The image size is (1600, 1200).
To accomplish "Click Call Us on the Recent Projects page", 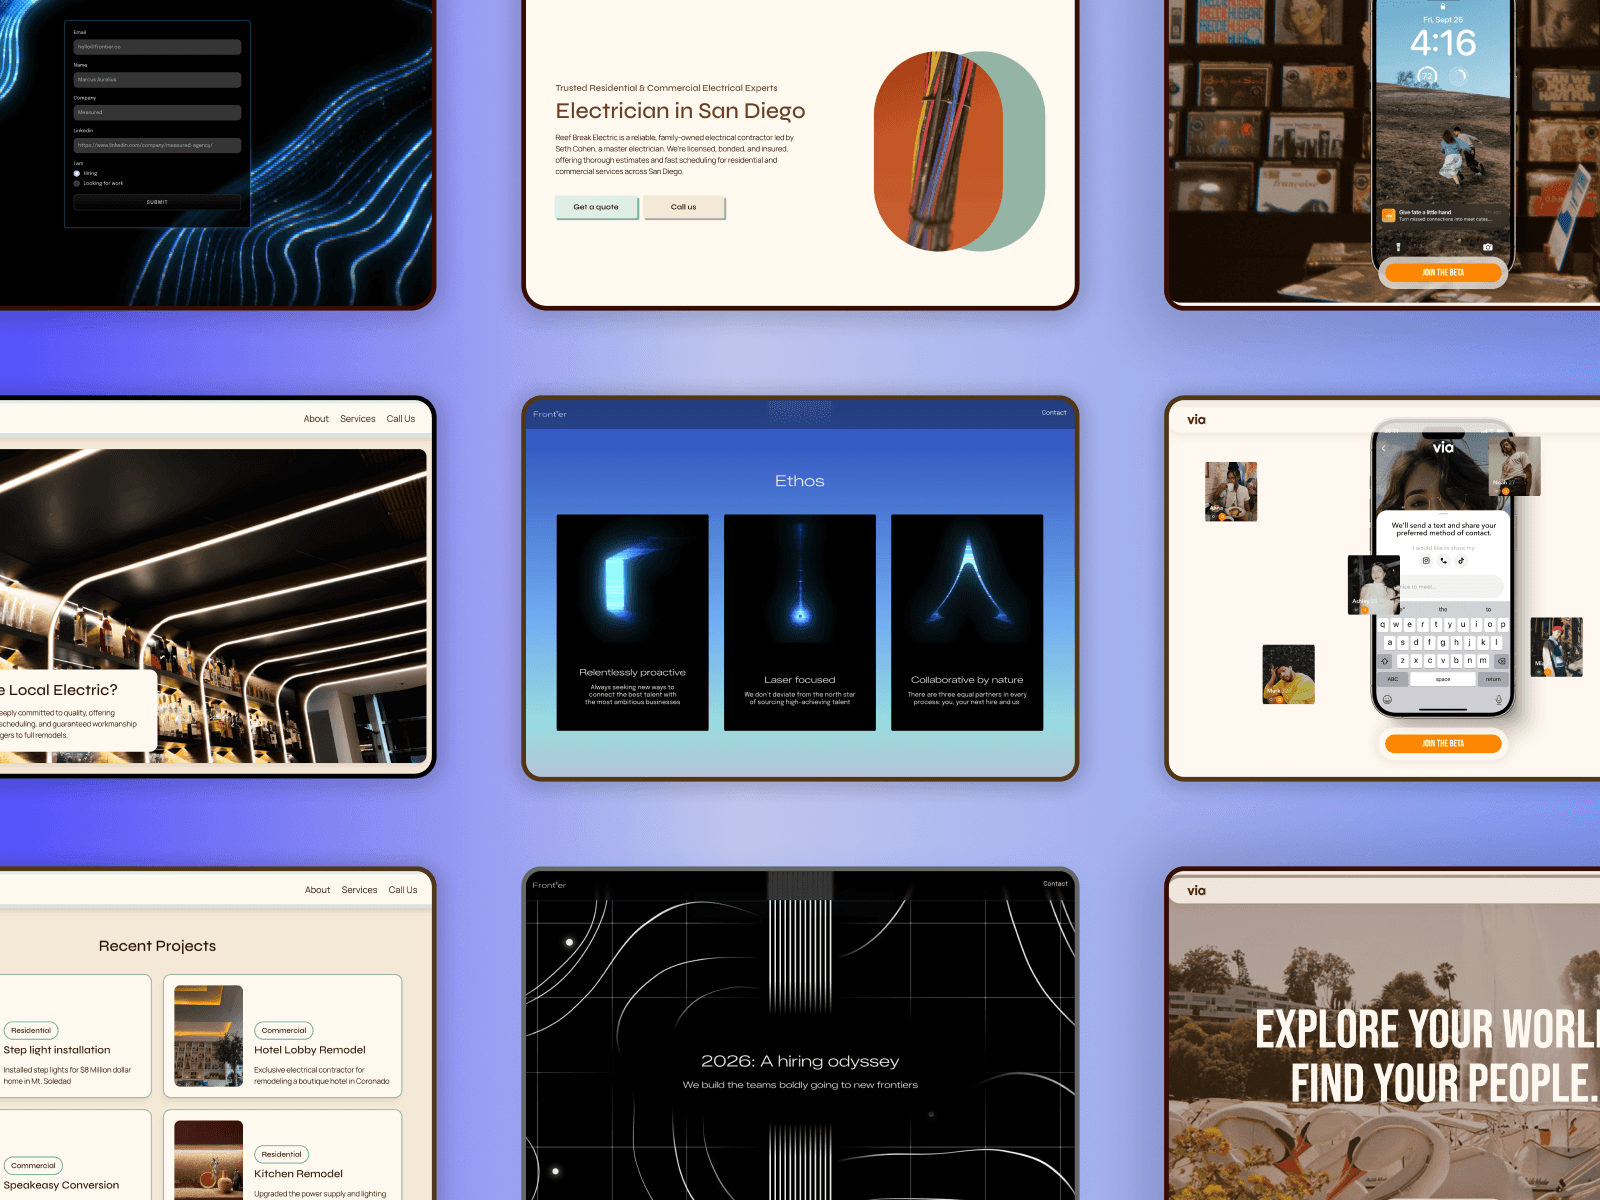I will pos(403,890).
